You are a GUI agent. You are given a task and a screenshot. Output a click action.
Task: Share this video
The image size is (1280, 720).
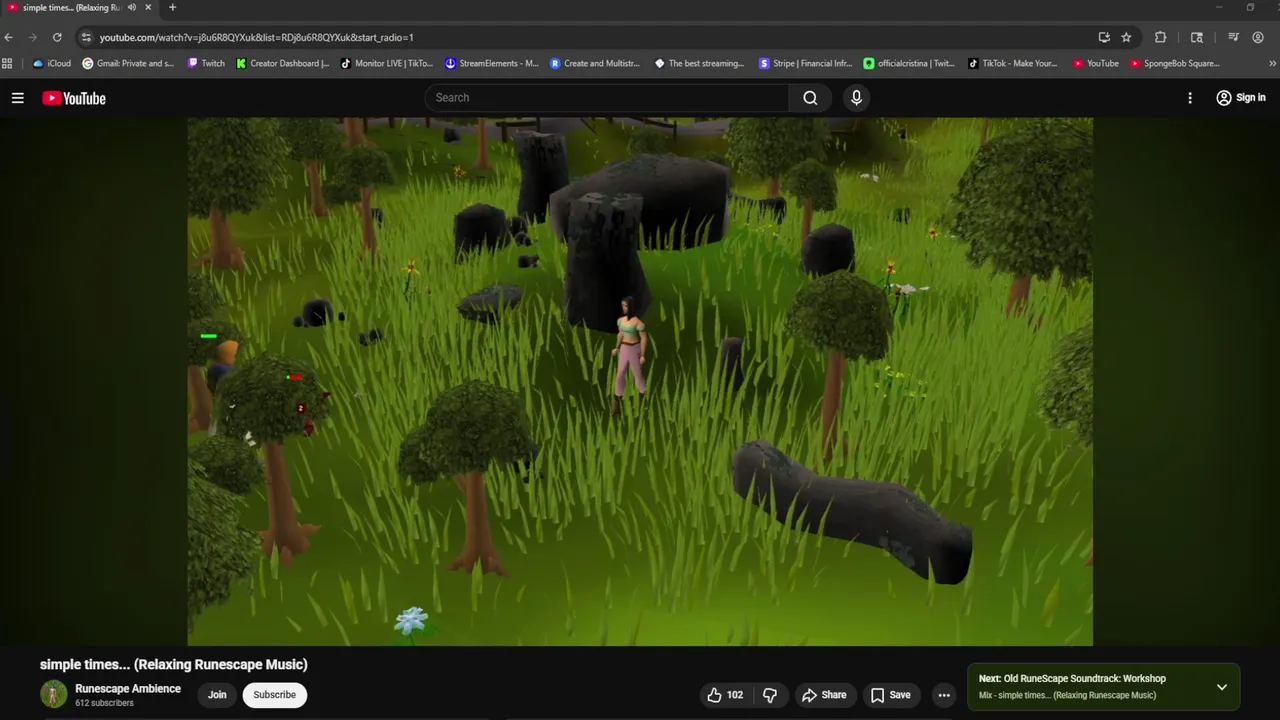824,695
